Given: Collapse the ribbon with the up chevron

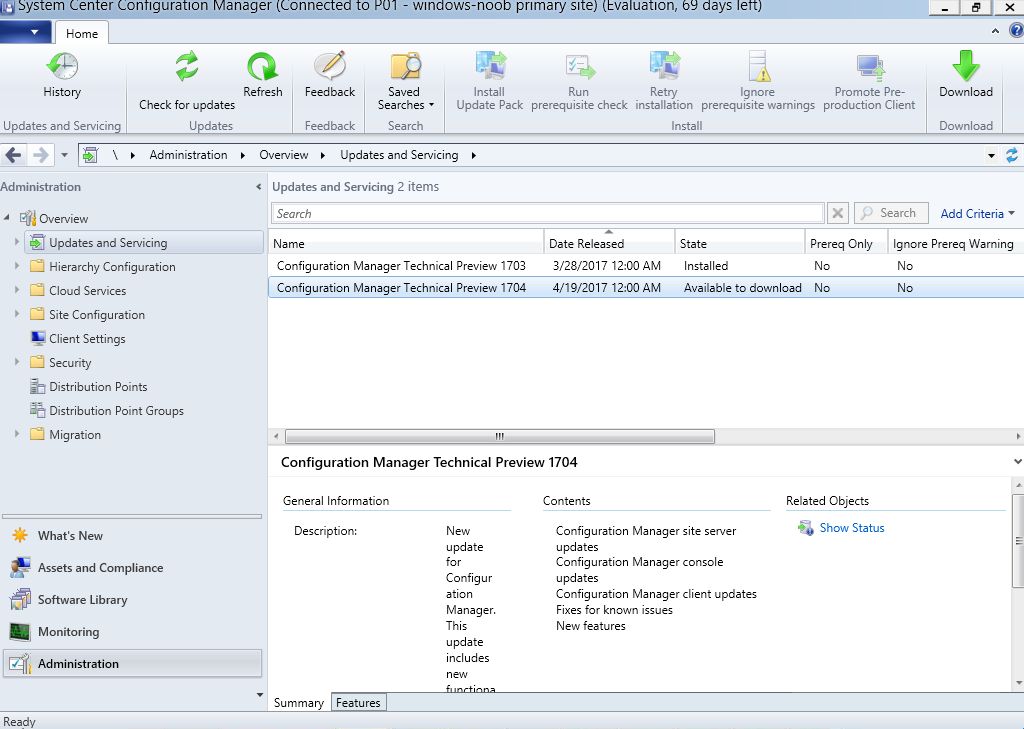Looking at the screenshot, I should [x=995, y=31].
